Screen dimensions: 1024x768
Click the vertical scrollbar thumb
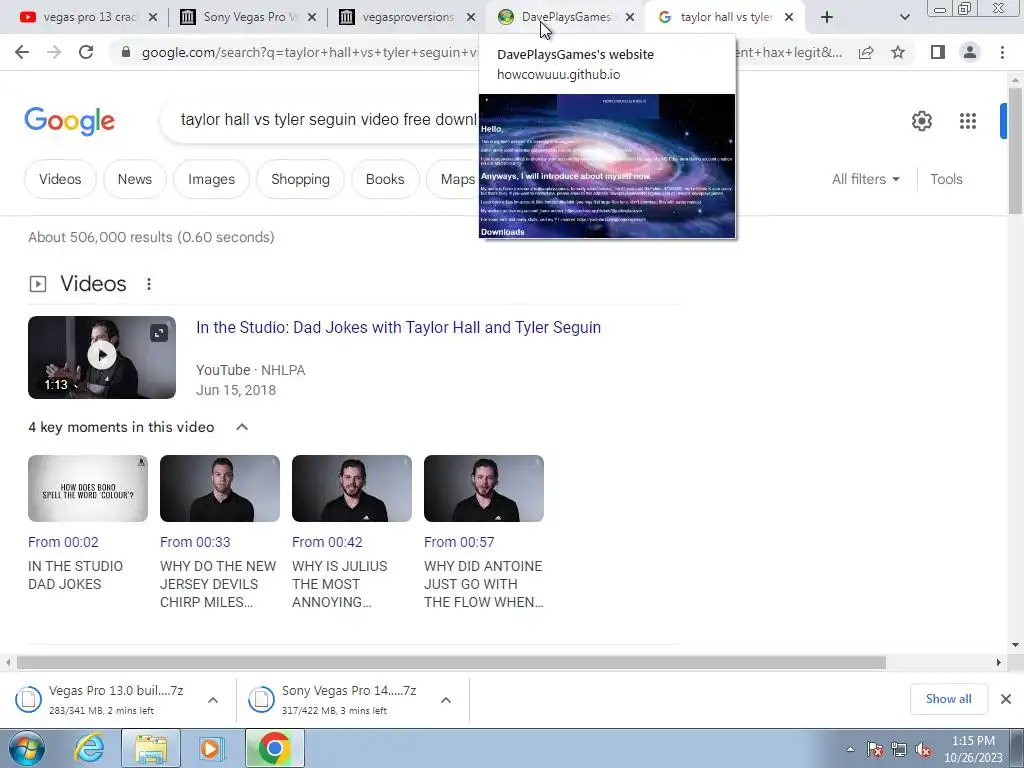pos(1015,149)
